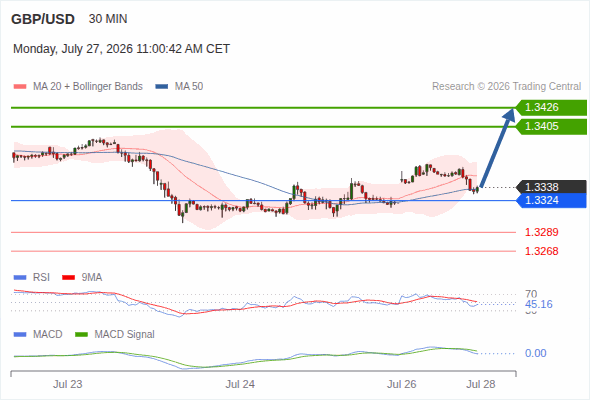The height and width of the screenshot is (400, 590).
Task: Click the Monday, July 27, 2026 timestamp
Action: [x=121, y=49]
